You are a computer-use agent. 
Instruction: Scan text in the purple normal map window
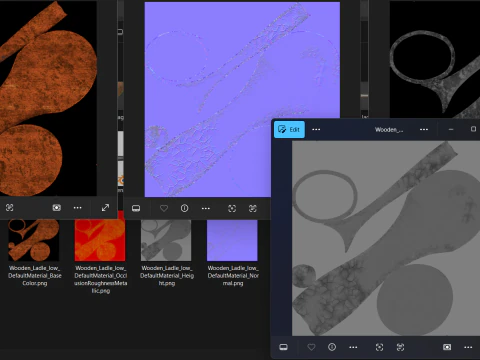pos(253,208)
